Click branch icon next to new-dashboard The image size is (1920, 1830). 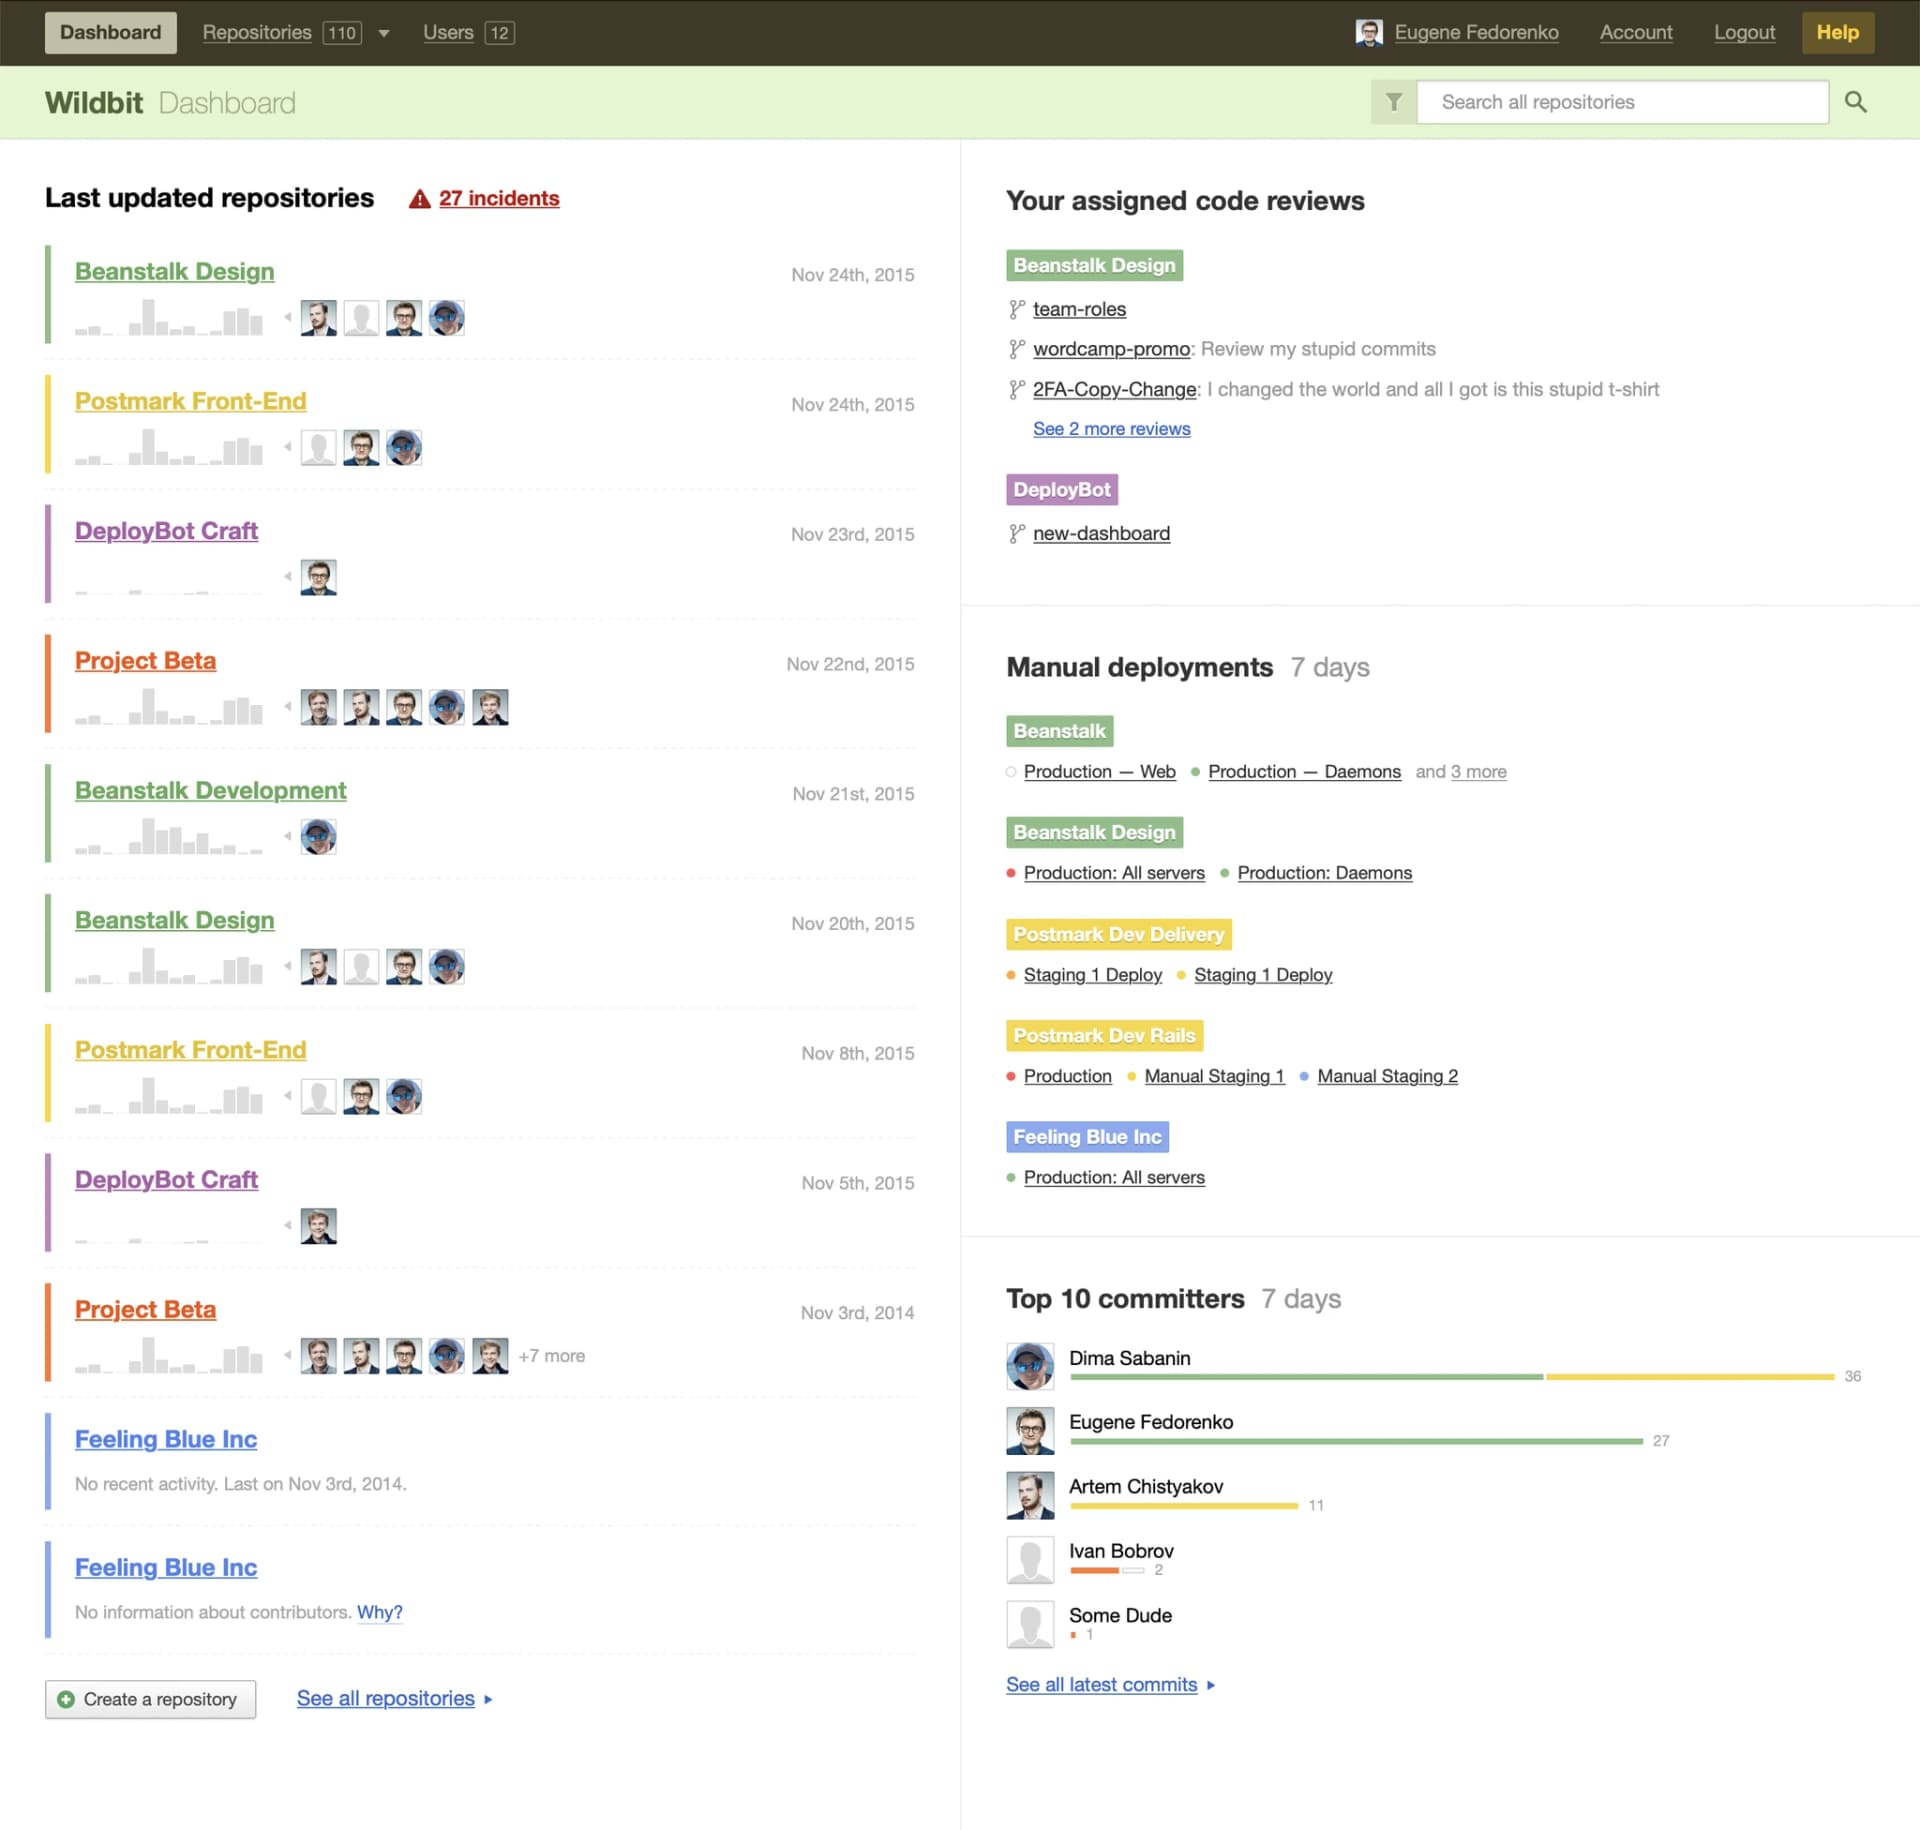(x=1017, y=534)
